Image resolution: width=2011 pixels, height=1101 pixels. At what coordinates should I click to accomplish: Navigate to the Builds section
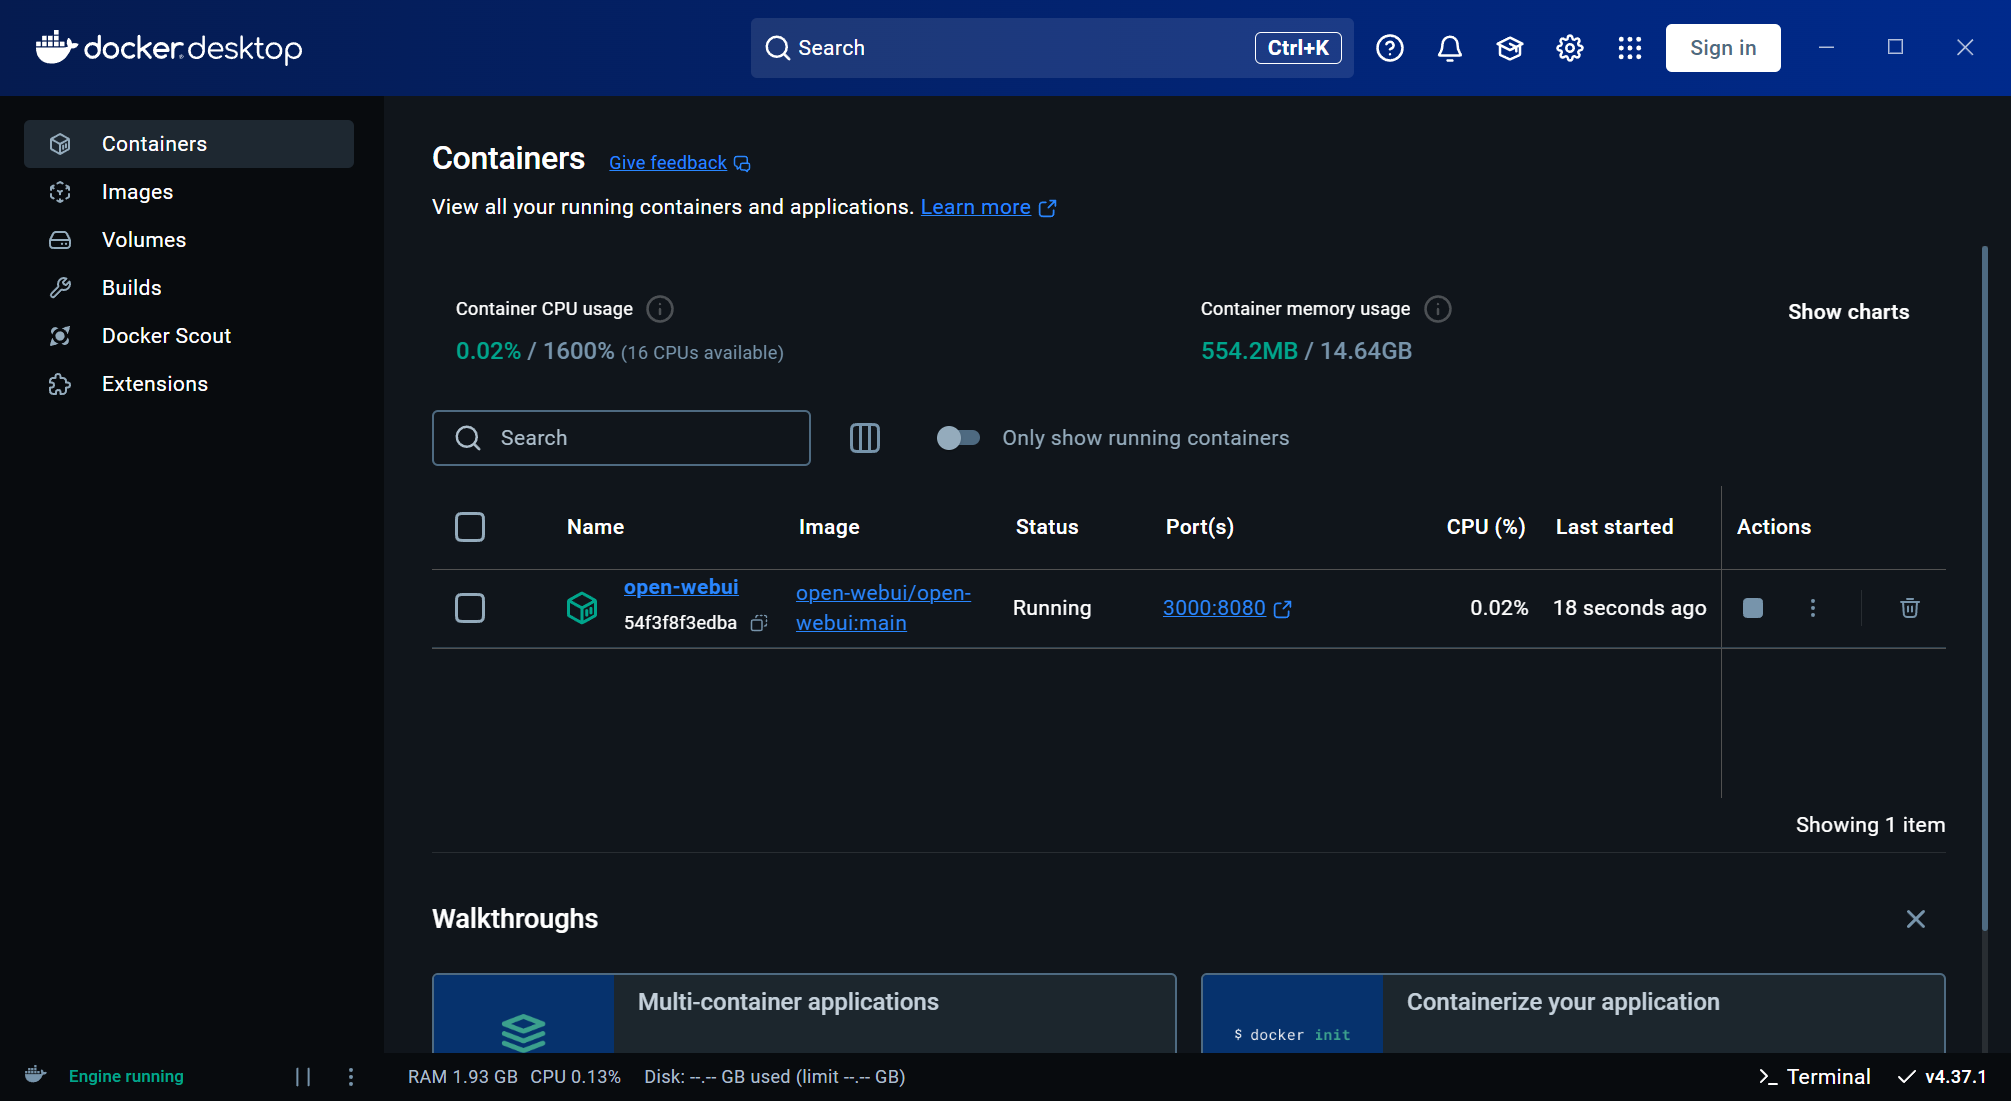[x=131, y=287]
